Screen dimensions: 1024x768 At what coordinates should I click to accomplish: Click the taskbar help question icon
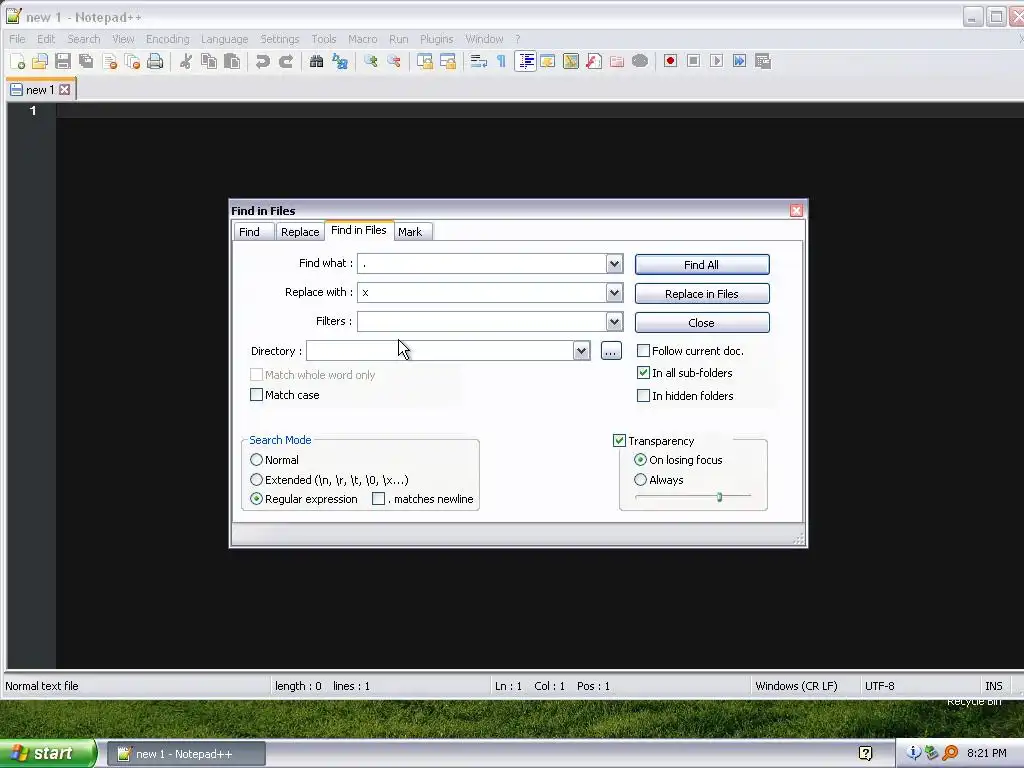865,754
